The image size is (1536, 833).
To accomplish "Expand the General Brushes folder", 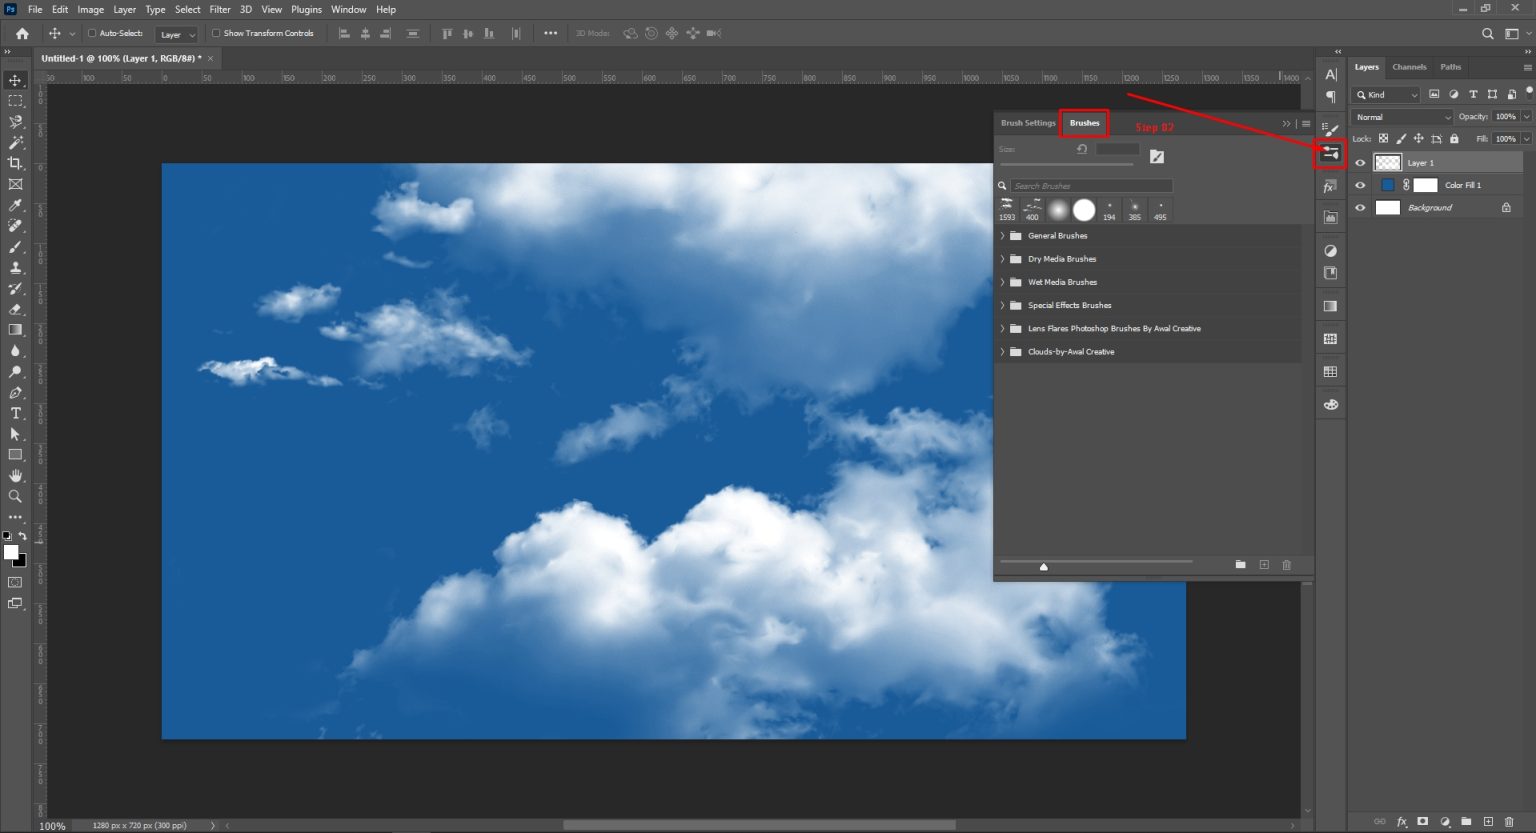I will pyautogui.click(x=1002, y=236).
